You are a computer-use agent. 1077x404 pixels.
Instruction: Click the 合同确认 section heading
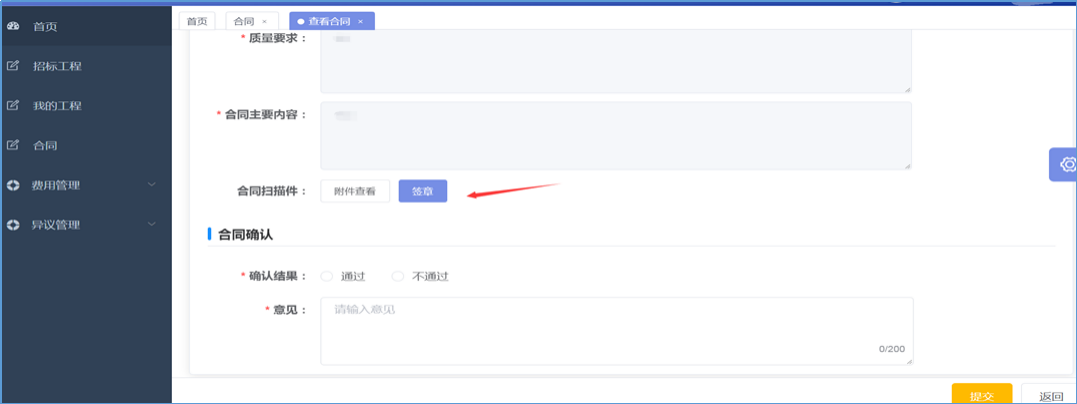coord(245,234)
